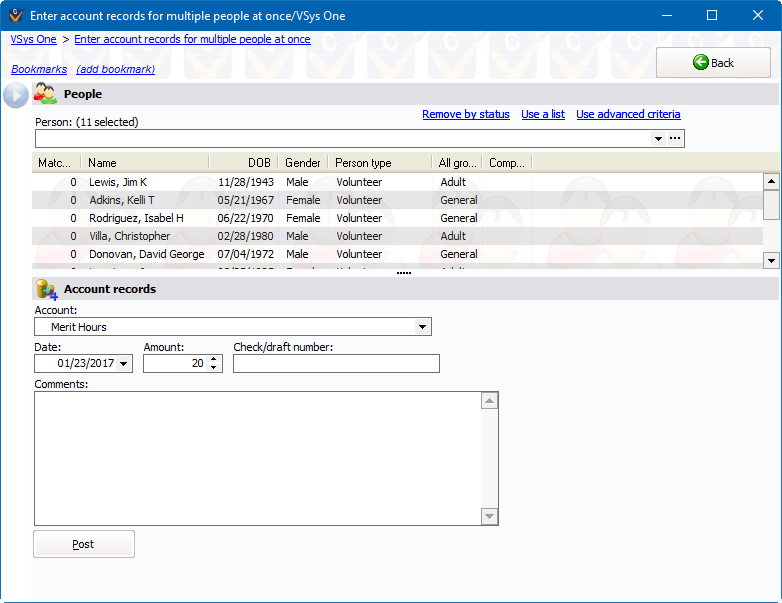
Task: Expand the Account dropdown showing Merit Hours
Action: [x=423, y=327]
